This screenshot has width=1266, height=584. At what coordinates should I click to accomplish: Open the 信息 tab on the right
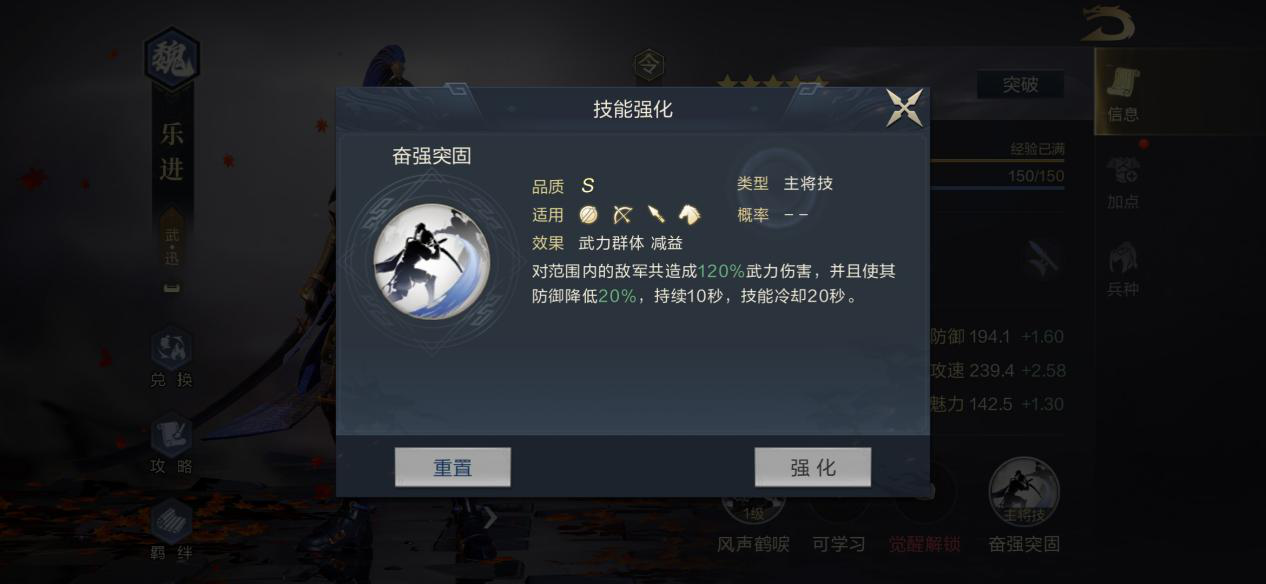tap(1123, 92)
